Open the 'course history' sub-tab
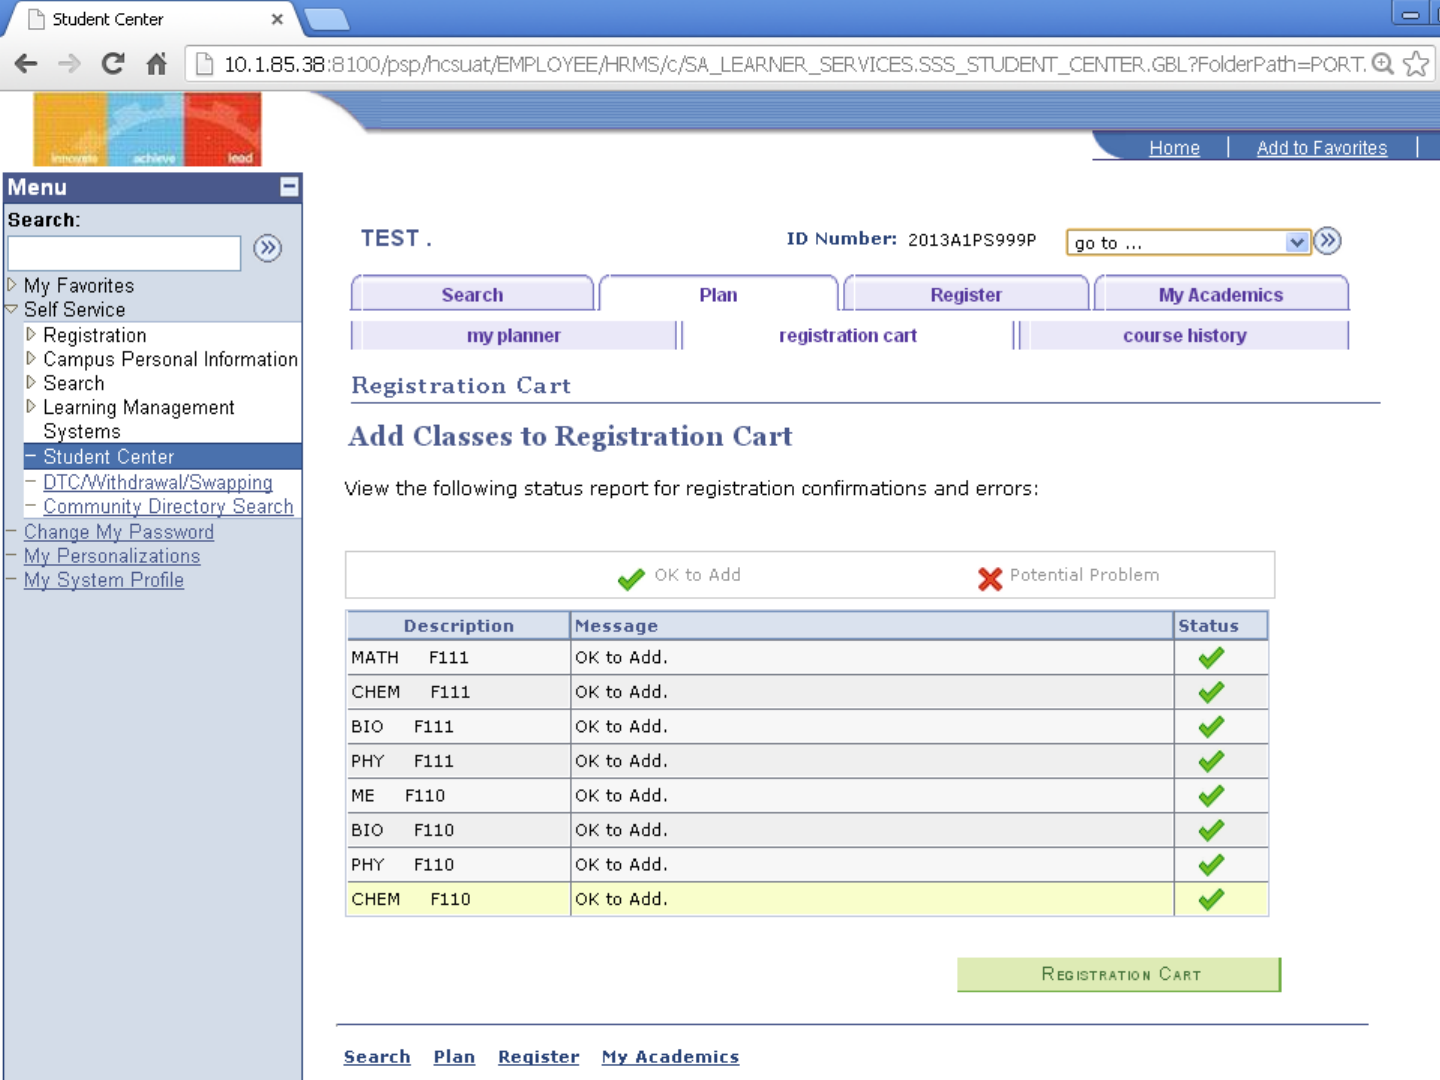 pyautogui.click(x=1185, y=335)
